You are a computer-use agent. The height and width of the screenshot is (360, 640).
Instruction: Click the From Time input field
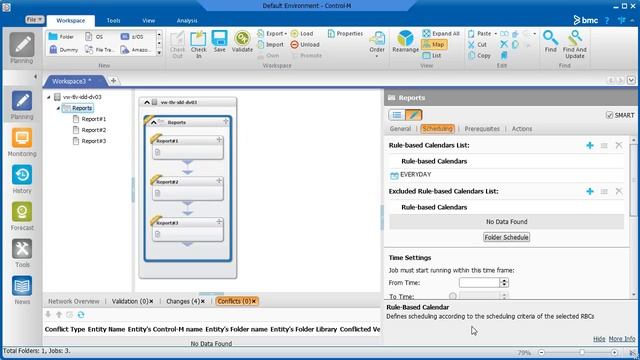(479, 282)
